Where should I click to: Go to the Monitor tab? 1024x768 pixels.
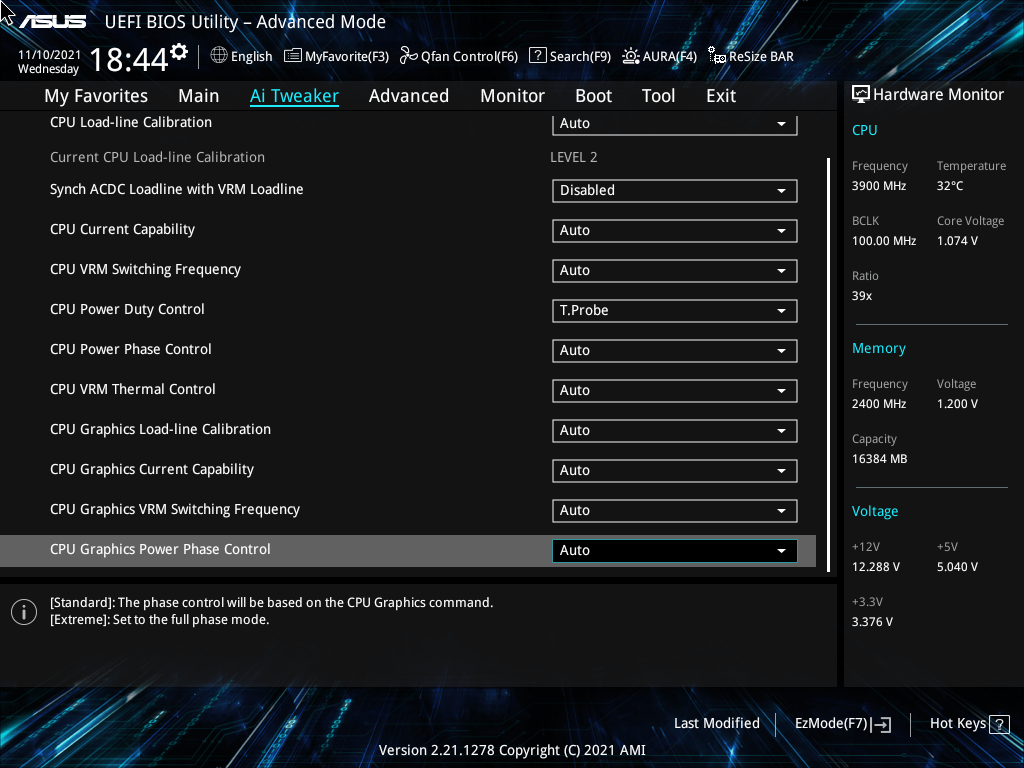tap(512, 96)
